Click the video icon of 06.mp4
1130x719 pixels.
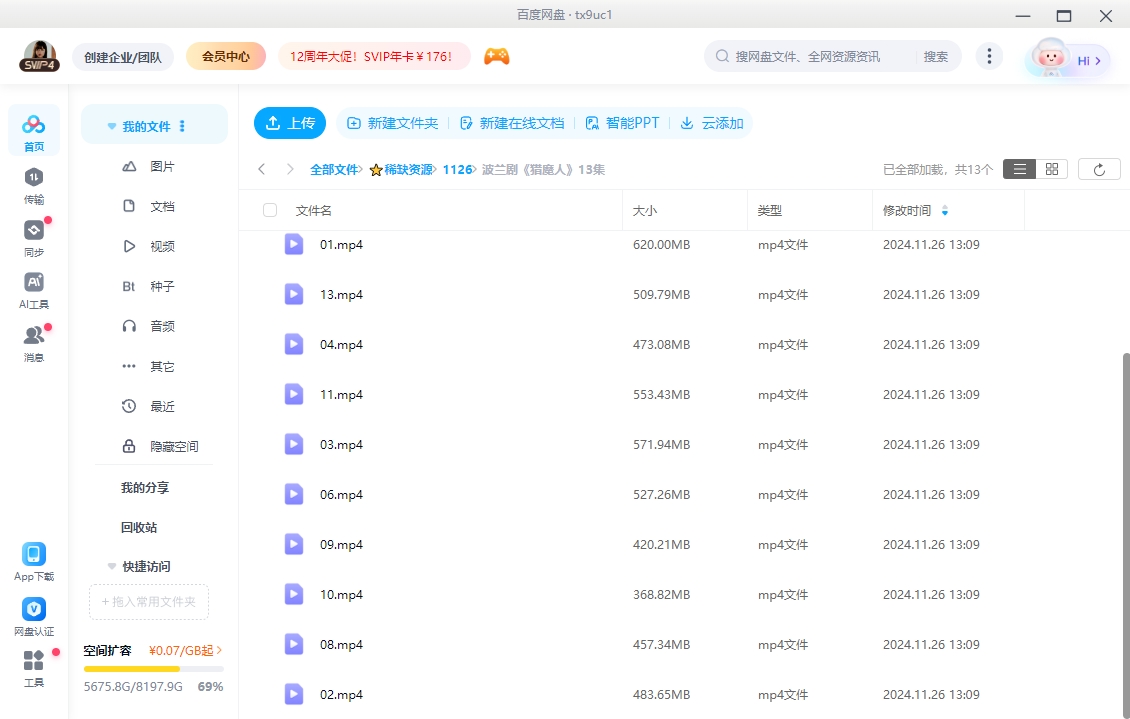tap(293, 494)
